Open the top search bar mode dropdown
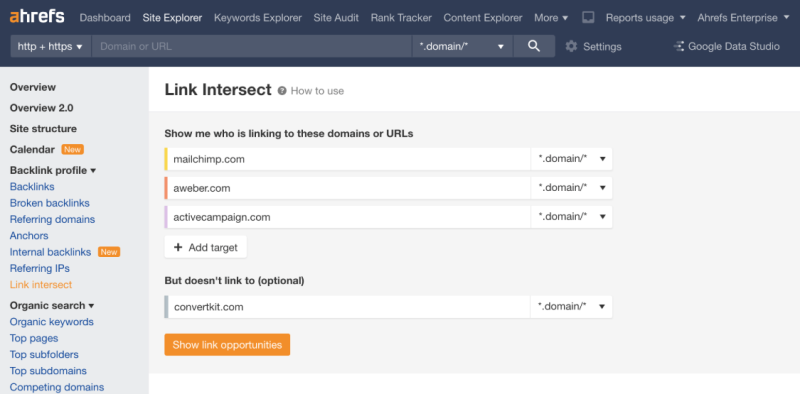The width and height of the screenshot is (800, 394). click(462, 46)
